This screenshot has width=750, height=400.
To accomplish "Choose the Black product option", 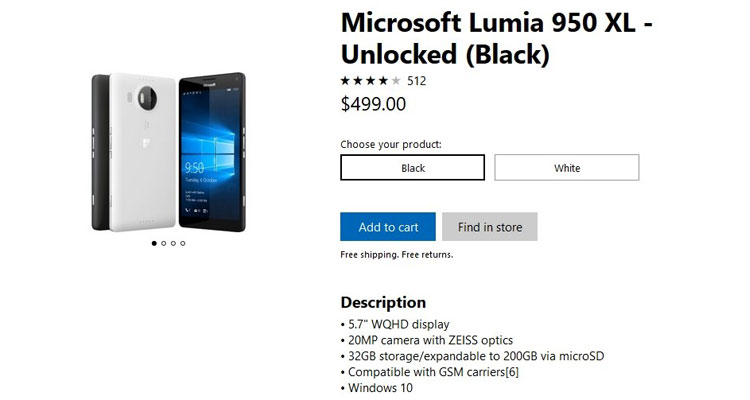I will coord(412,168).
